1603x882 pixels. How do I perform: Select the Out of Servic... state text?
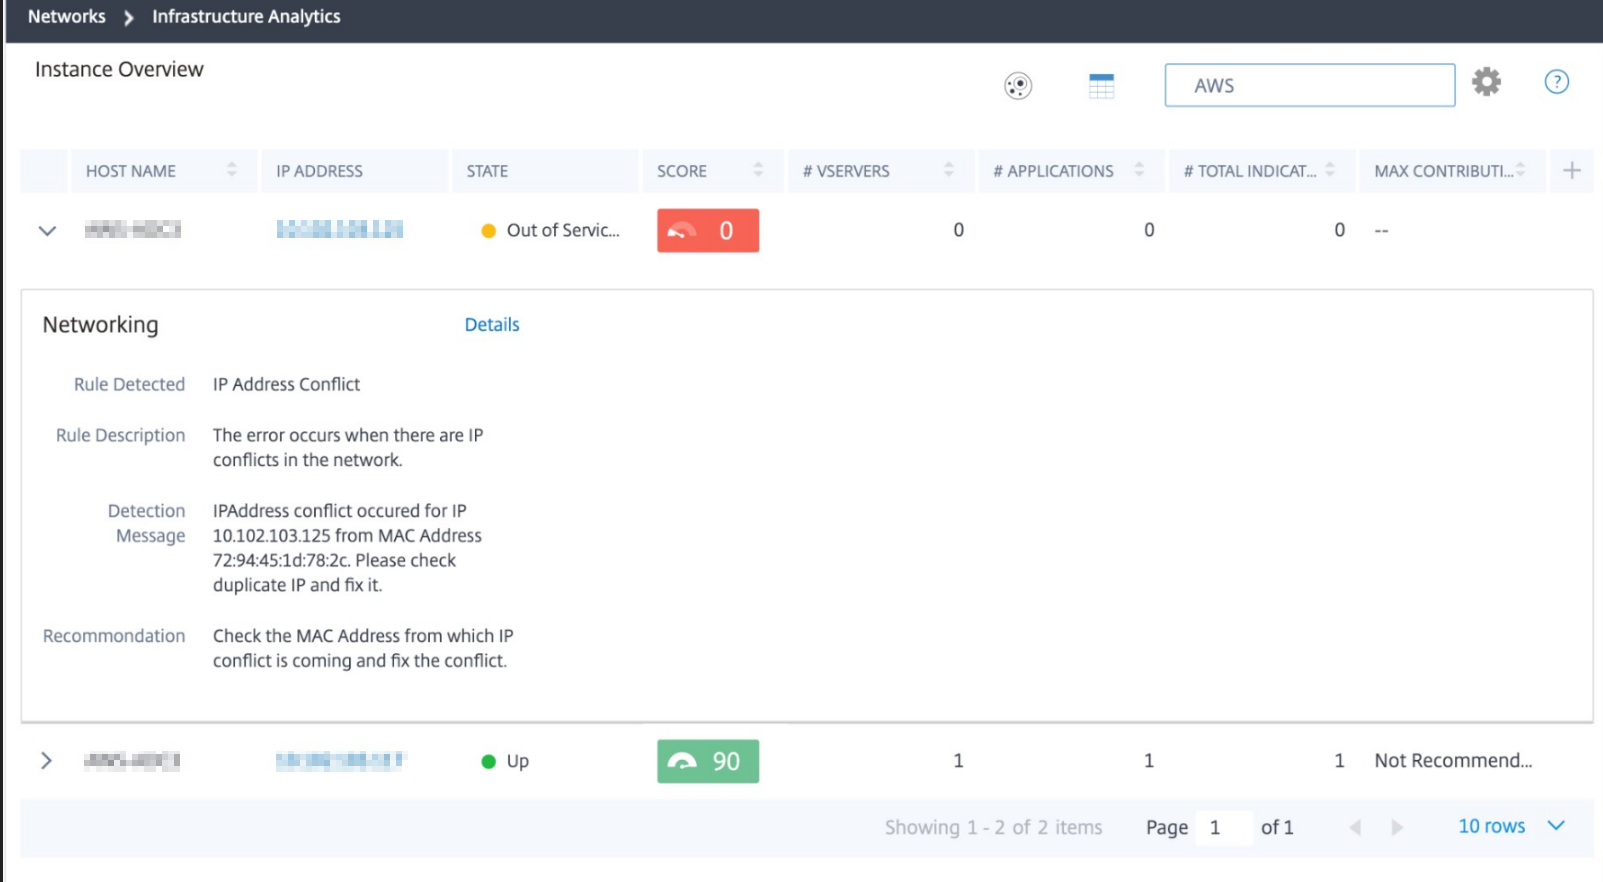click(563, 230)
